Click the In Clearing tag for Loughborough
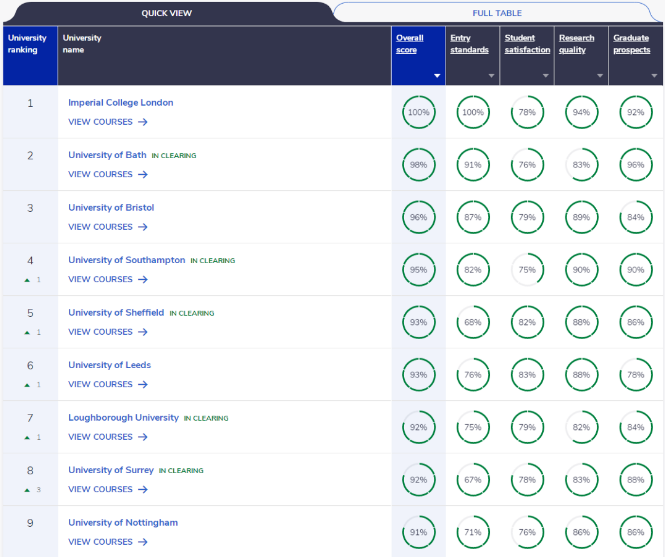 pyautogui.click(x=206, y=418)
